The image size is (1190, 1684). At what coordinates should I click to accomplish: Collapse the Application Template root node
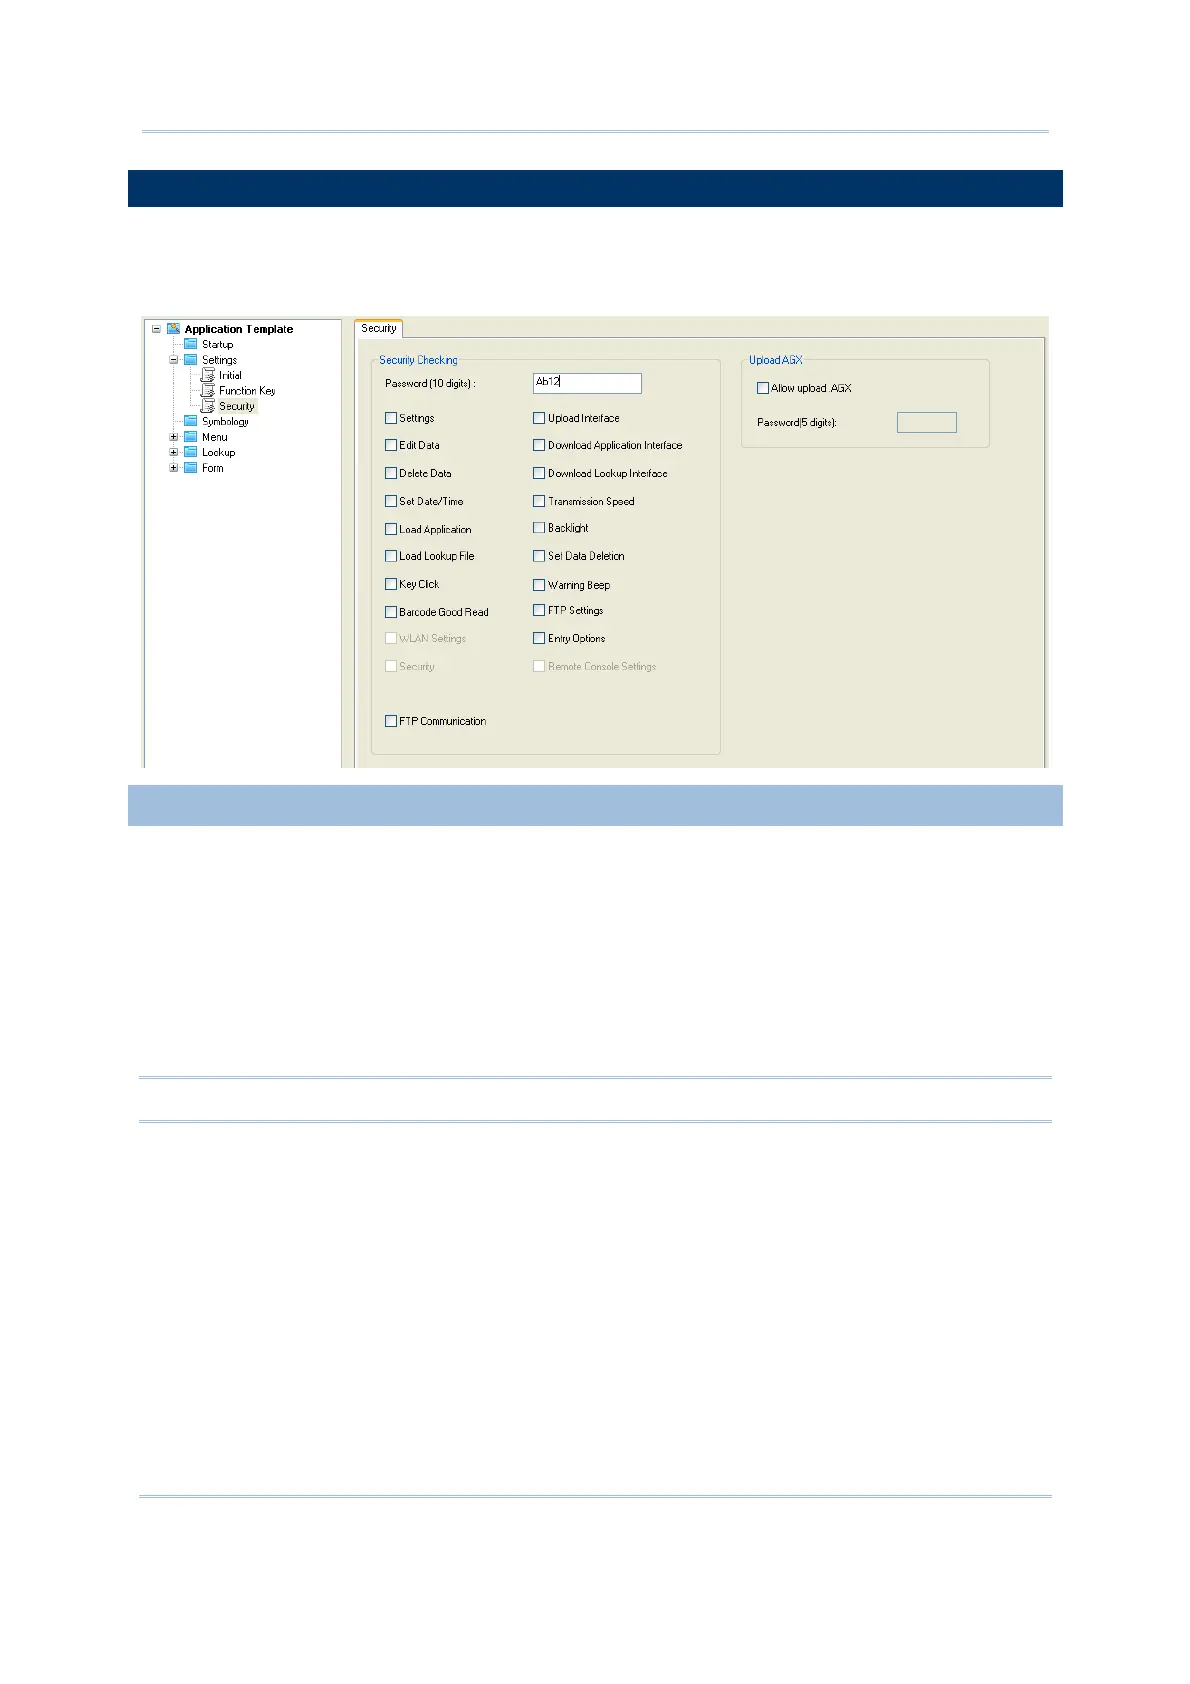pos(156,329)
